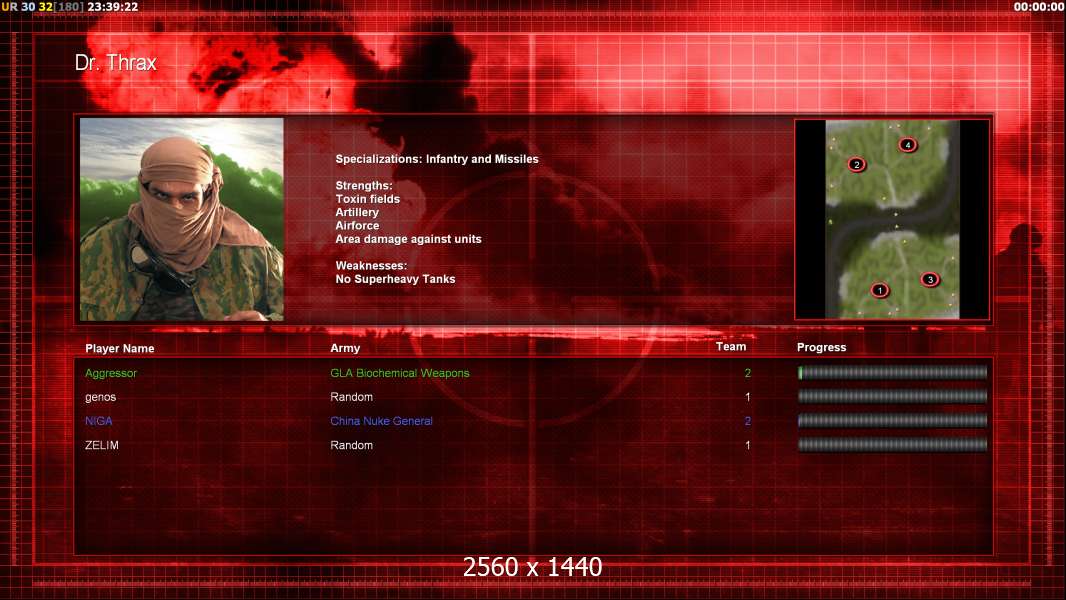Select player name ZELIM
Viewport: 1066px width, 600px height.
[102, 445]
